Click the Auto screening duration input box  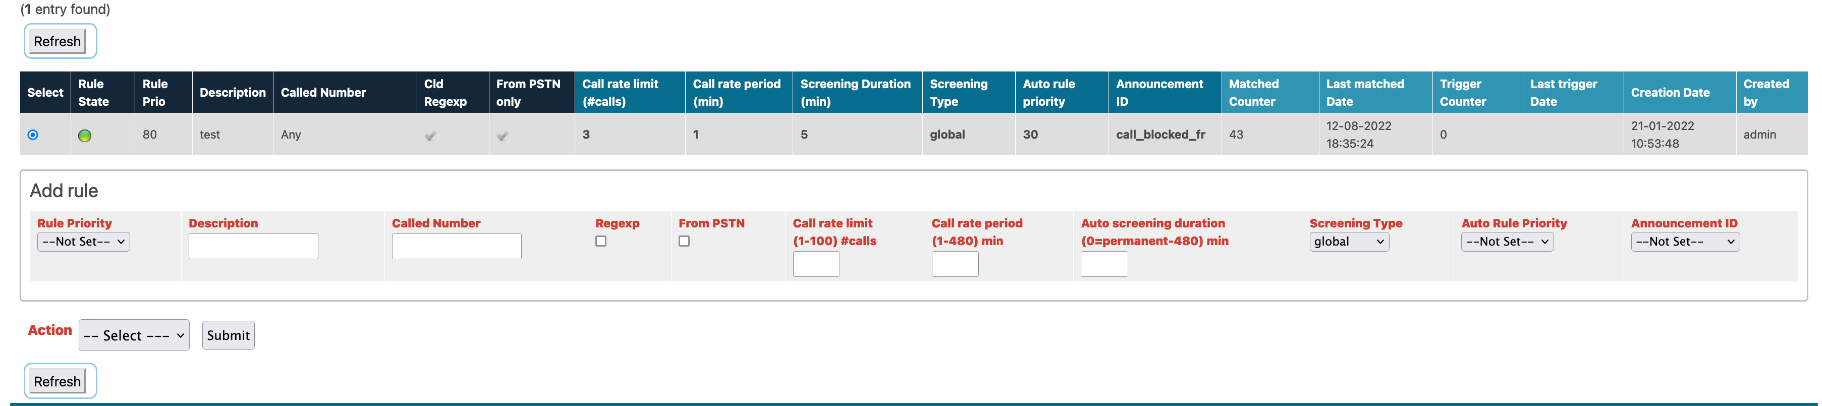click(x=1104, y=264)
